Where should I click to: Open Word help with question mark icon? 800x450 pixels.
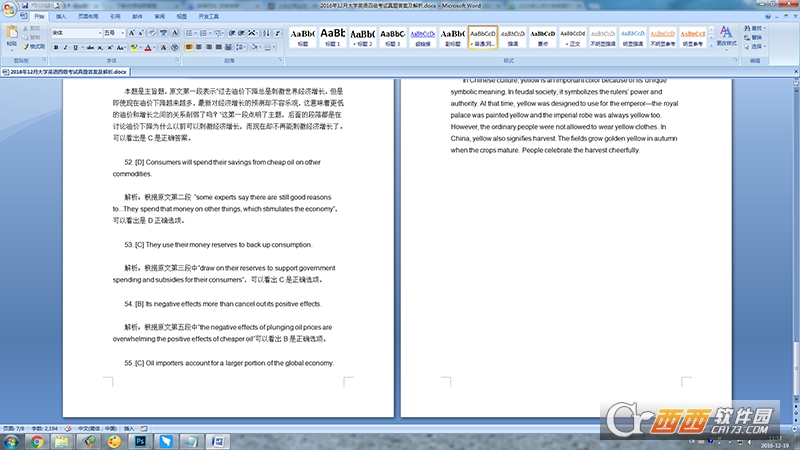point(768,16)
